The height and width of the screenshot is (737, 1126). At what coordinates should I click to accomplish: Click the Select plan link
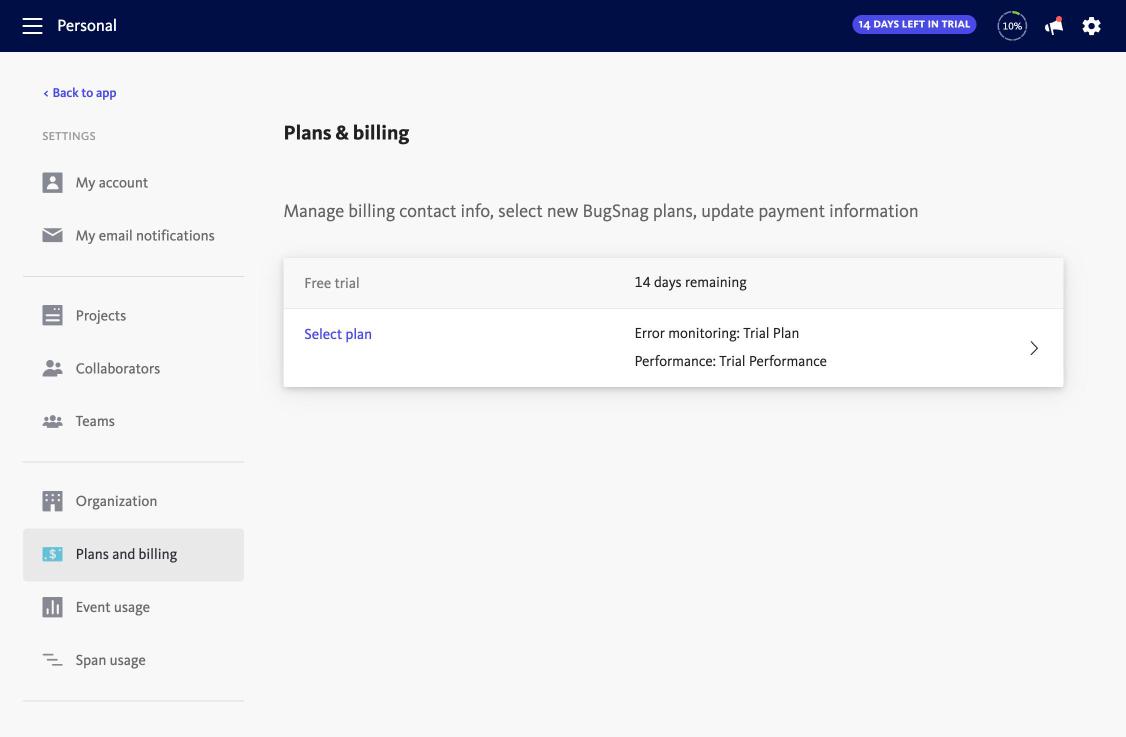pos(338,334)
